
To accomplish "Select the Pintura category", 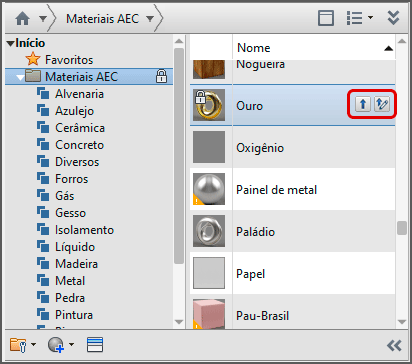I will (74, 315).
